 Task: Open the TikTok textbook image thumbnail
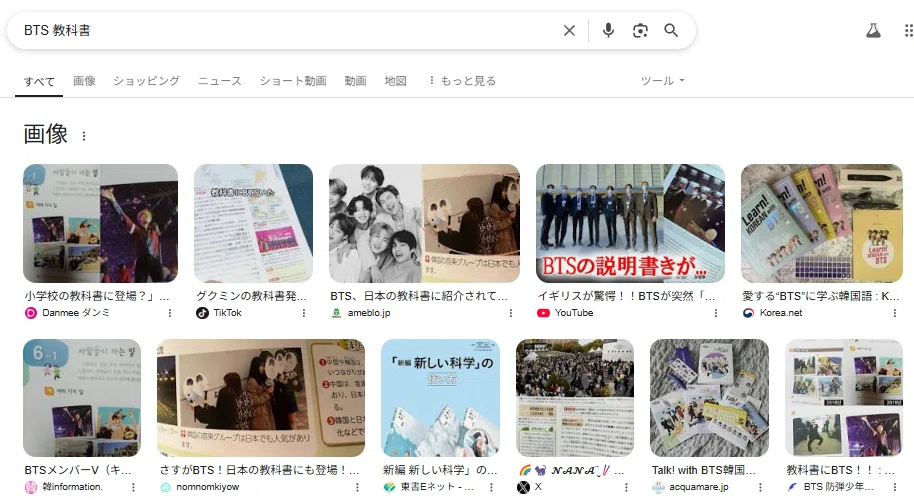(253, 223)
